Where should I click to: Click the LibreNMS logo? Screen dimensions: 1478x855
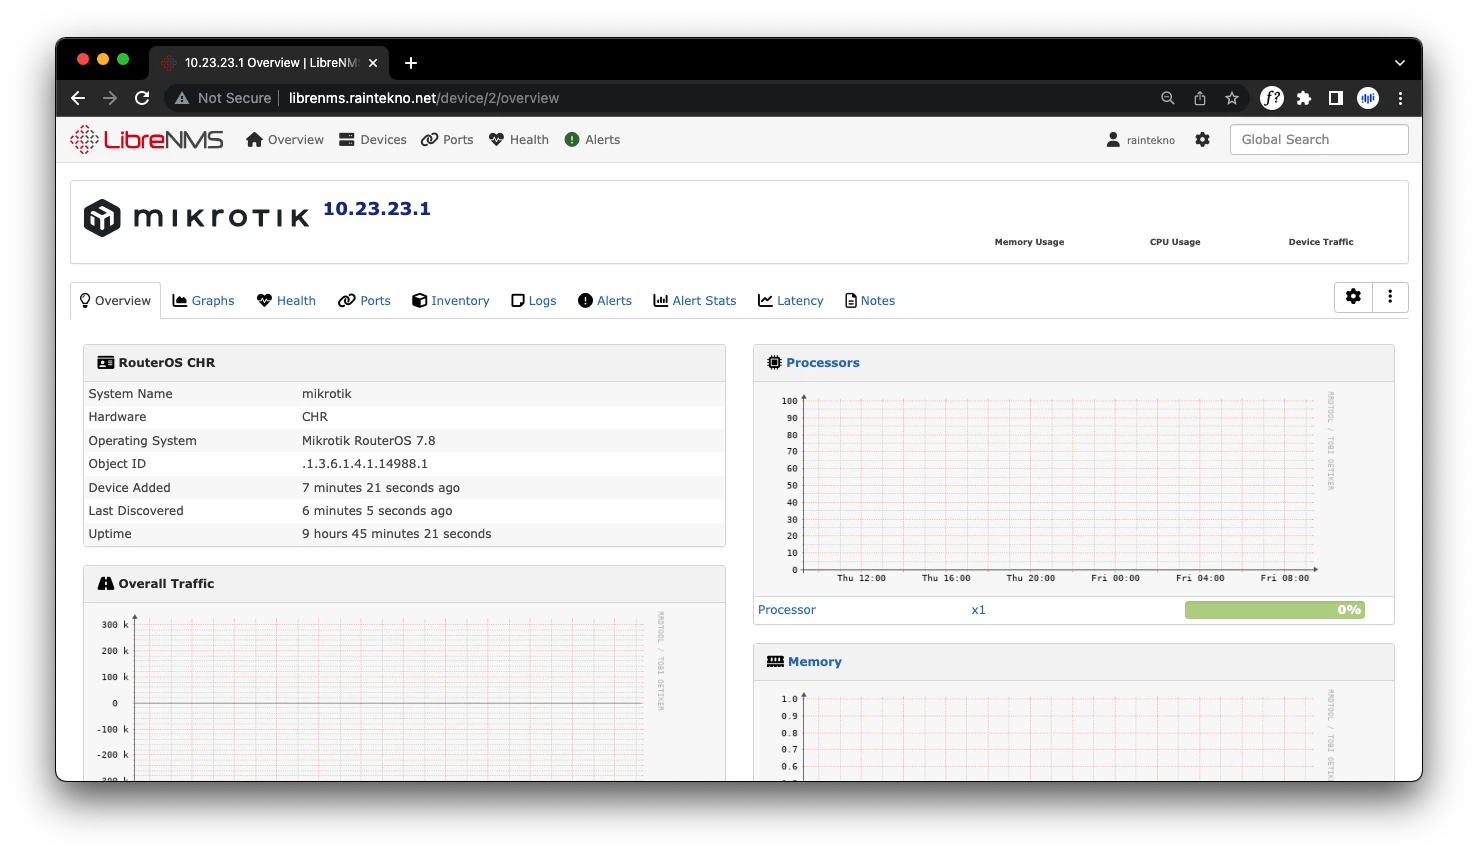coord(147,140)
